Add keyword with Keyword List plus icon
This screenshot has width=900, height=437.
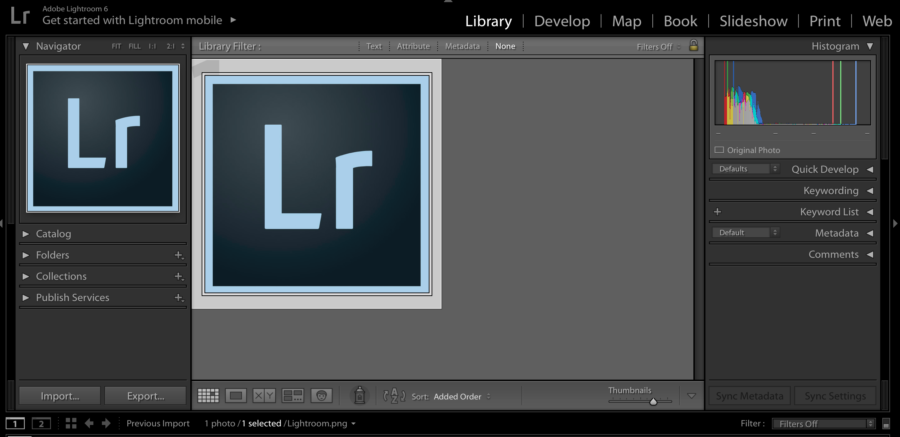pyautogui.click(x=717, y=212)
